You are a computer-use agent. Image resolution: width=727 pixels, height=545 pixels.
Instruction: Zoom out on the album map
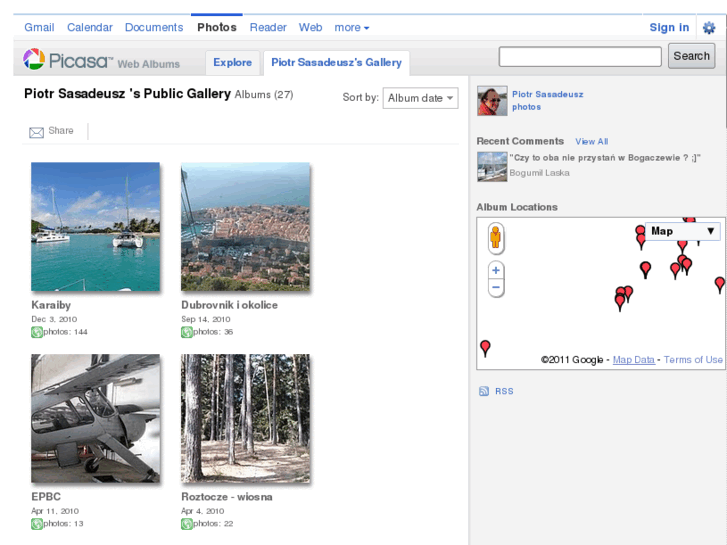(496, 288)
